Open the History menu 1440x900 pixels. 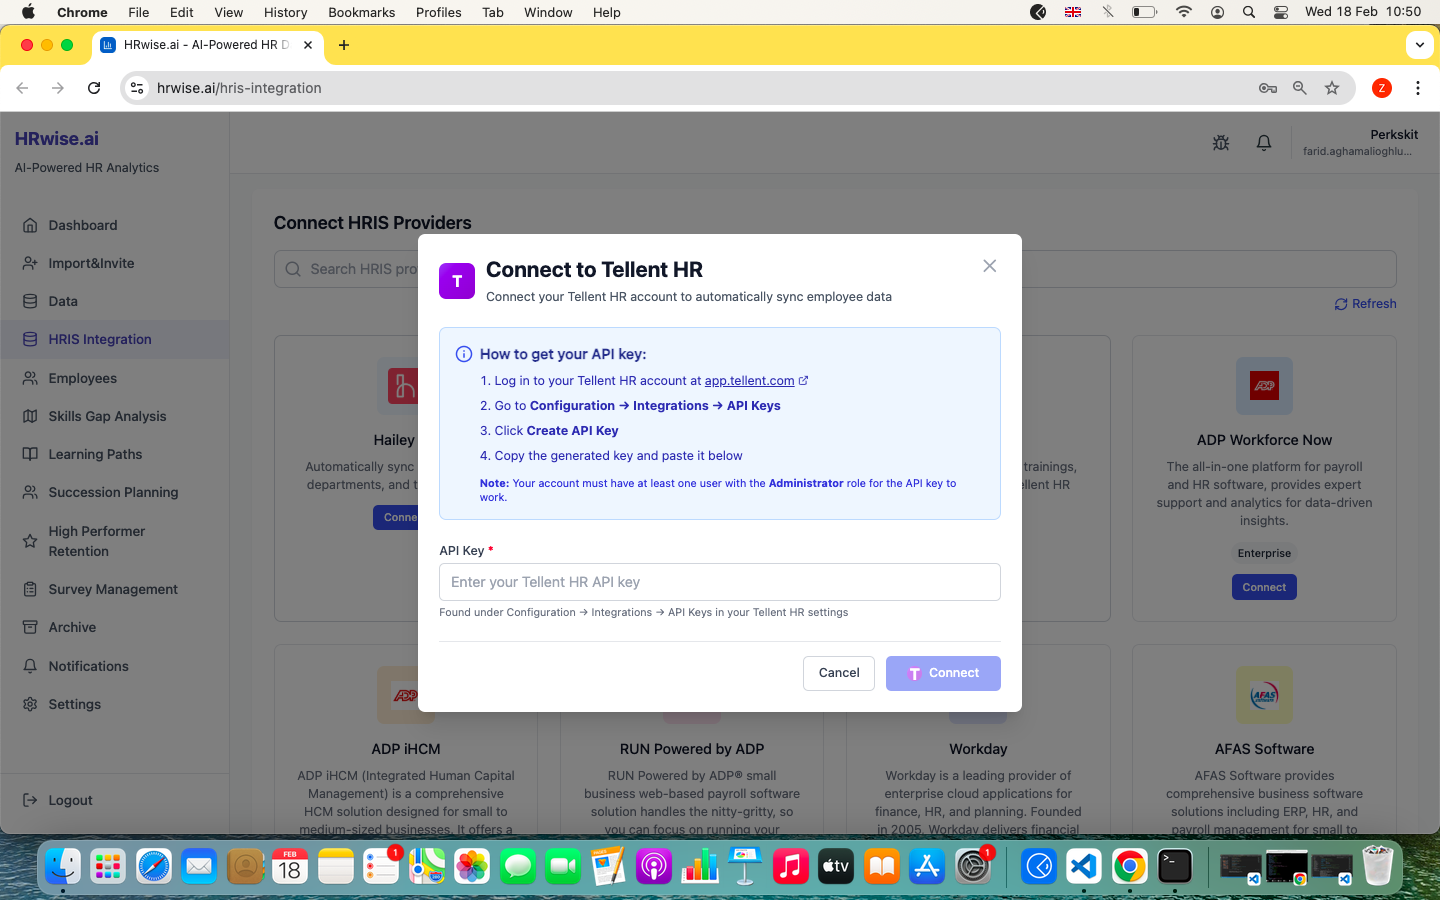(286, 12)
